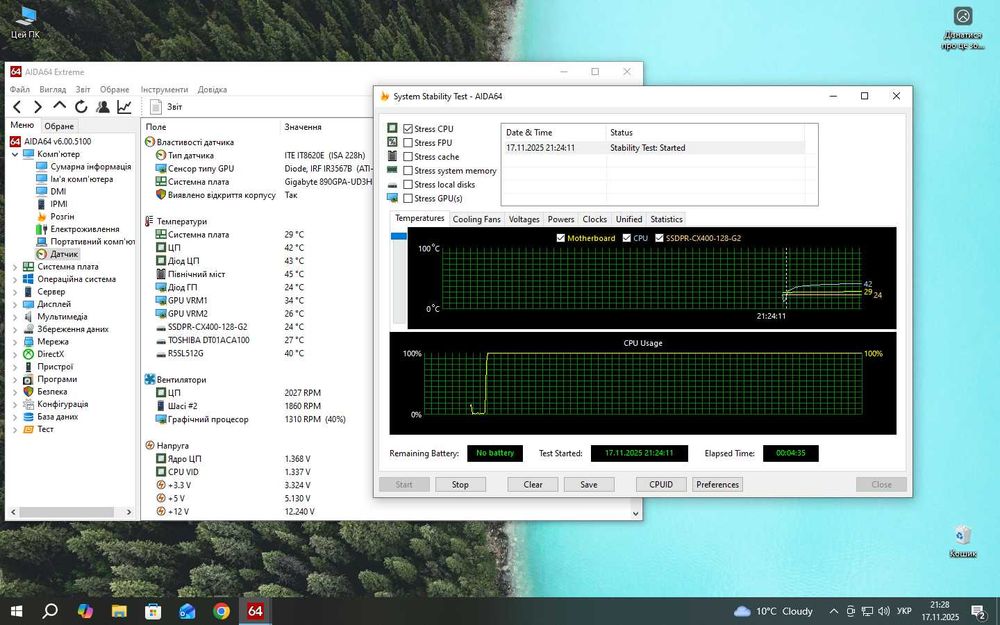Collapse the Комп'ютер tree node
The height and width of the screenshot is (625, 1000).
pos(15,154)
